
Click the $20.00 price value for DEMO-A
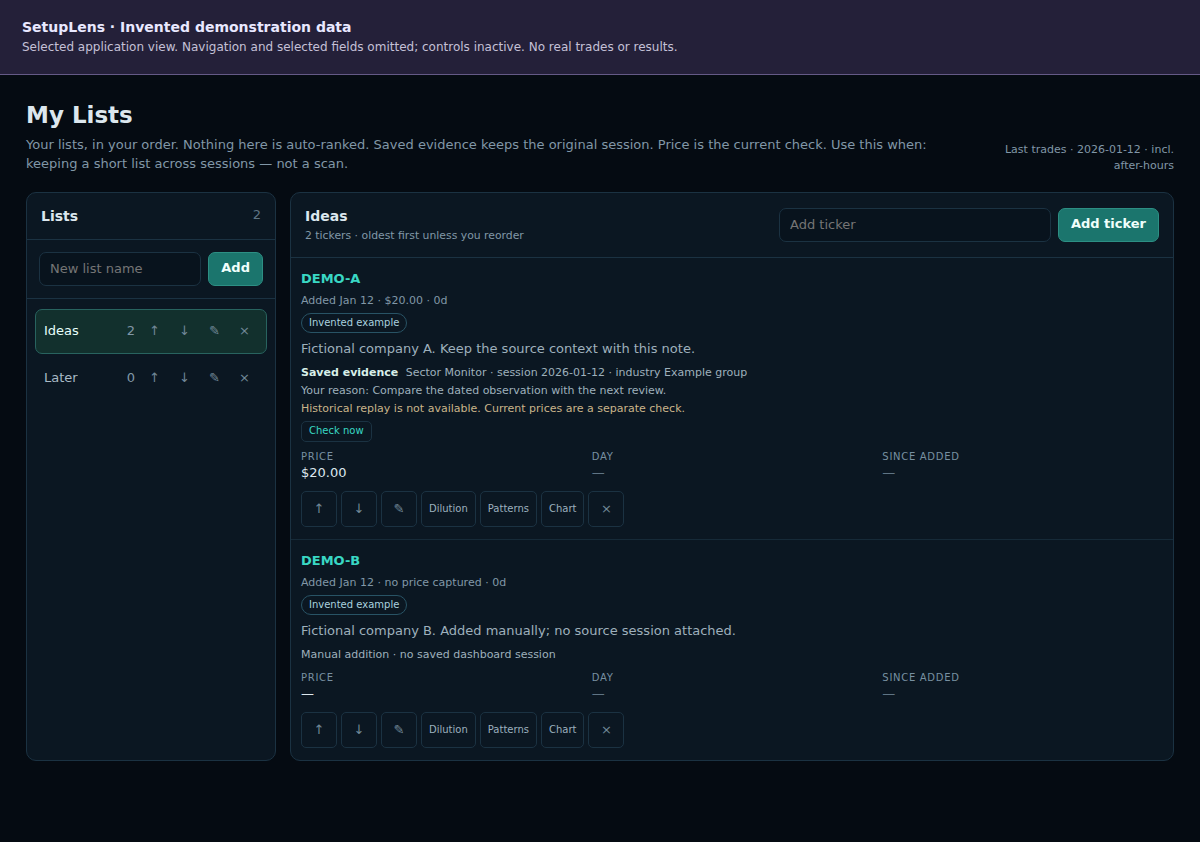pos(324,473)
